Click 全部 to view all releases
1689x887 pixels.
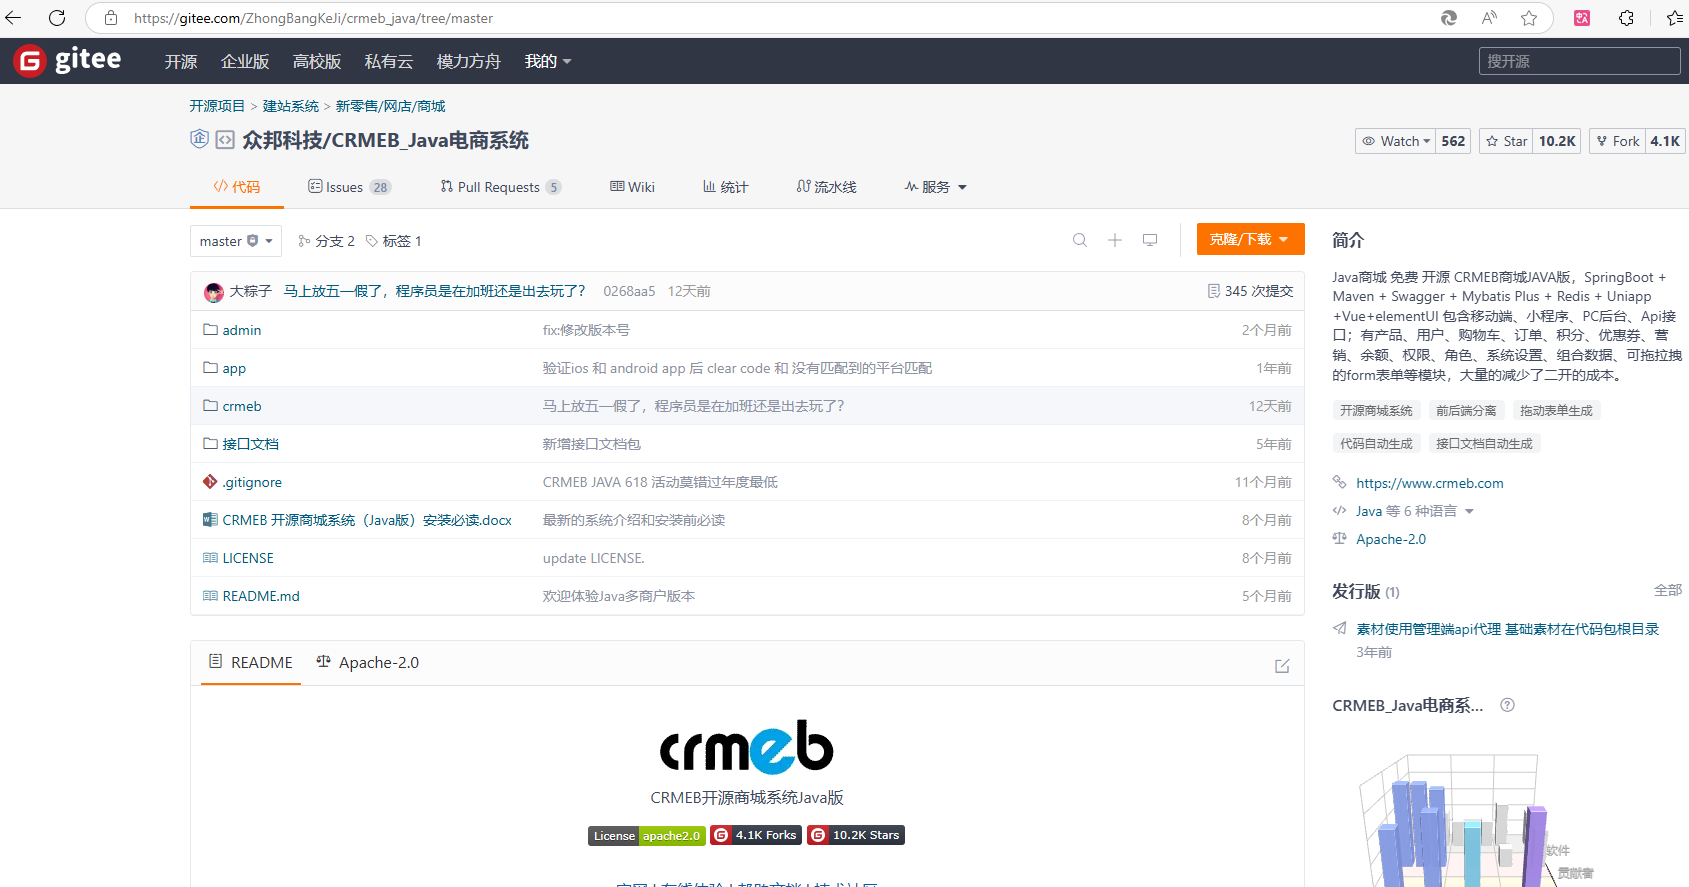point(1668,590)
